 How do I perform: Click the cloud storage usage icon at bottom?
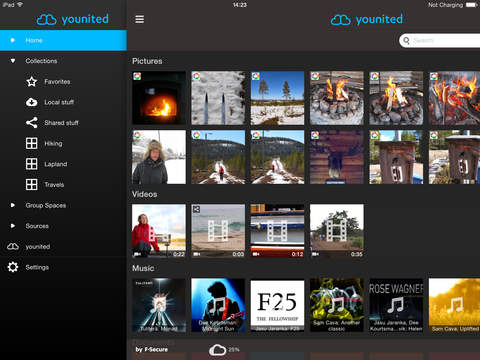click(x=217, y=350)
